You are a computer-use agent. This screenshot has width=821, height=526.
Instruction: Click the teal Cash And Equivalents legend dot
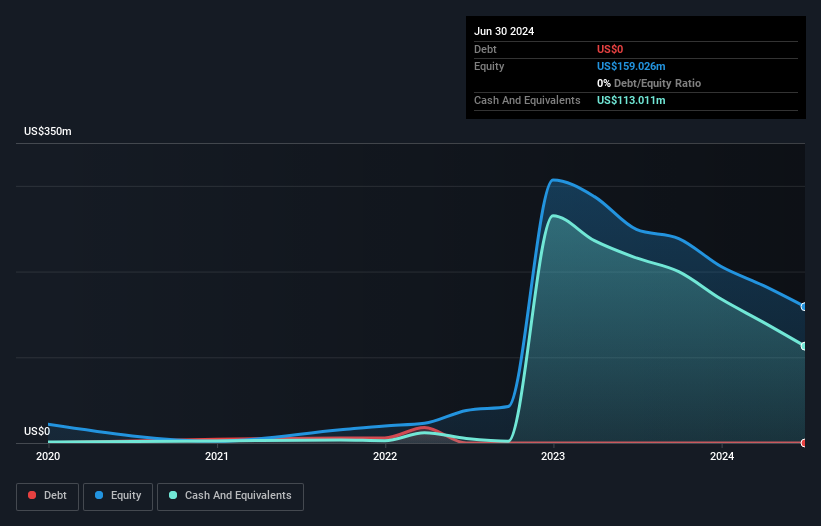pyautogui.click(x=173, y=495)
